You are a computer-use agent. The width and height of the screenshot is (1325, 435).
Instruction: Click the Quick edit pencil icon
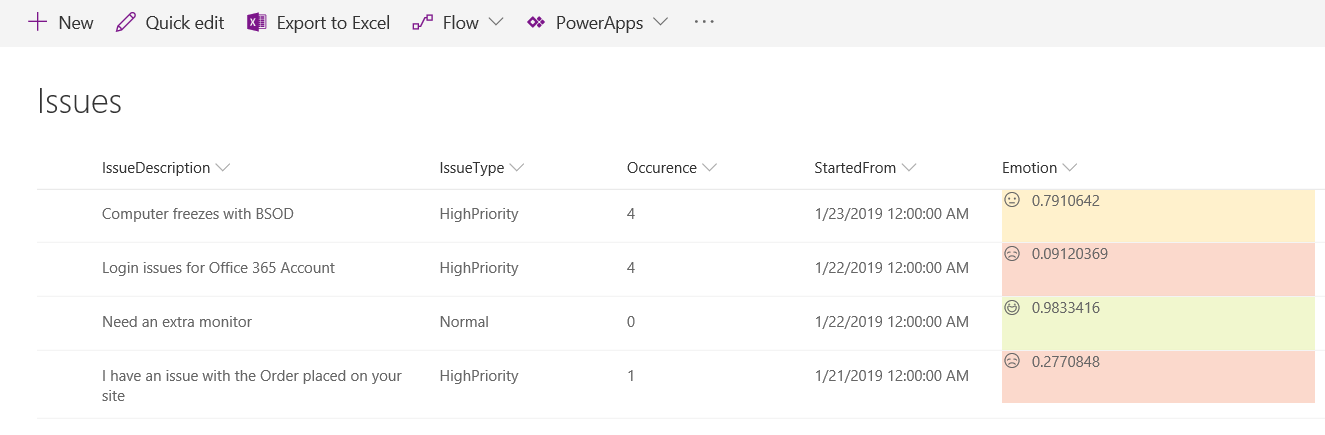125,22
